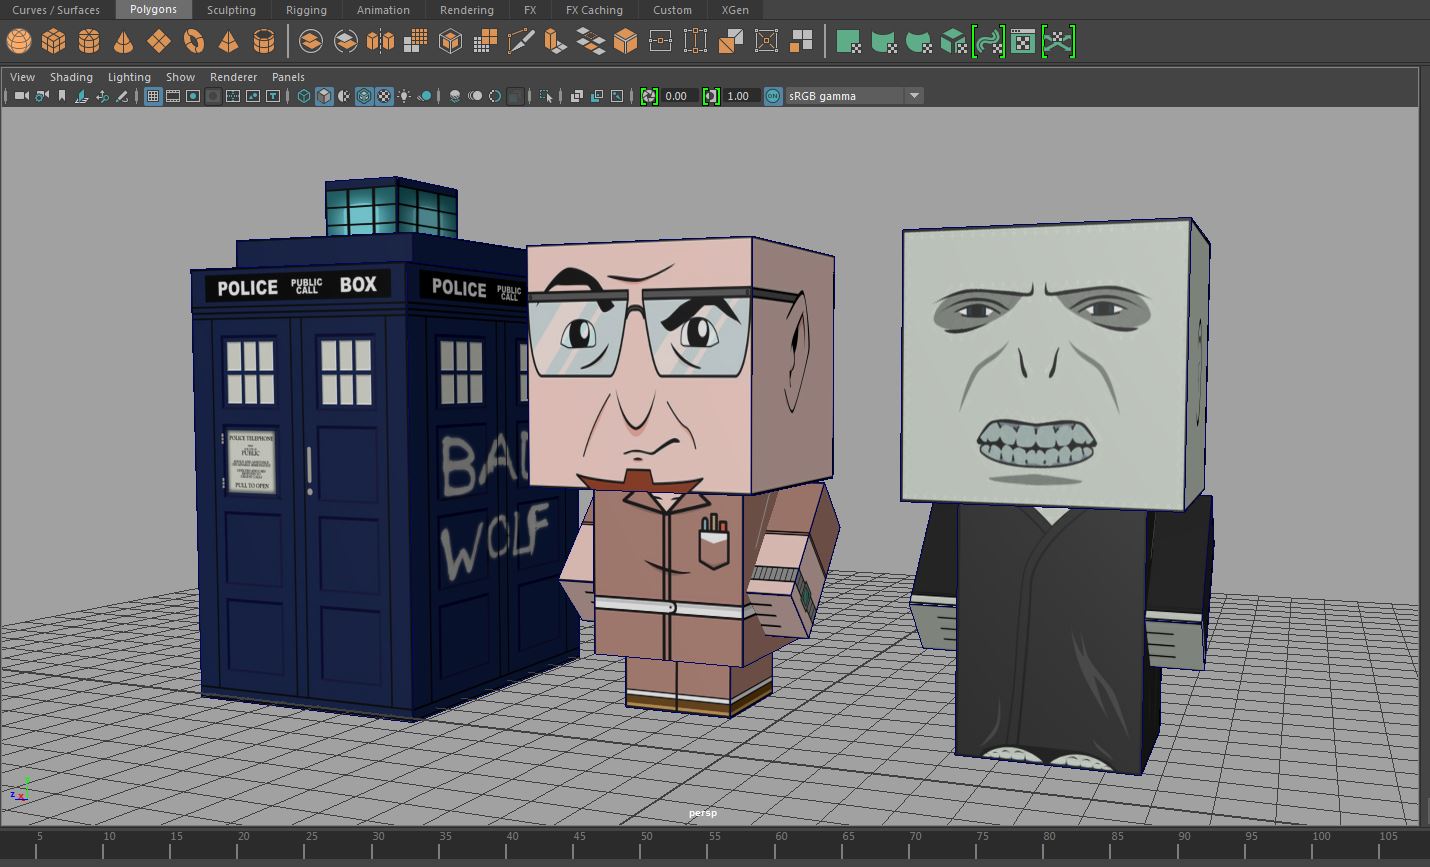The height and width of the screenshot is (867, 1430).
Task: Click the Select Camera panel icon
Action: (x=21, y=96)
